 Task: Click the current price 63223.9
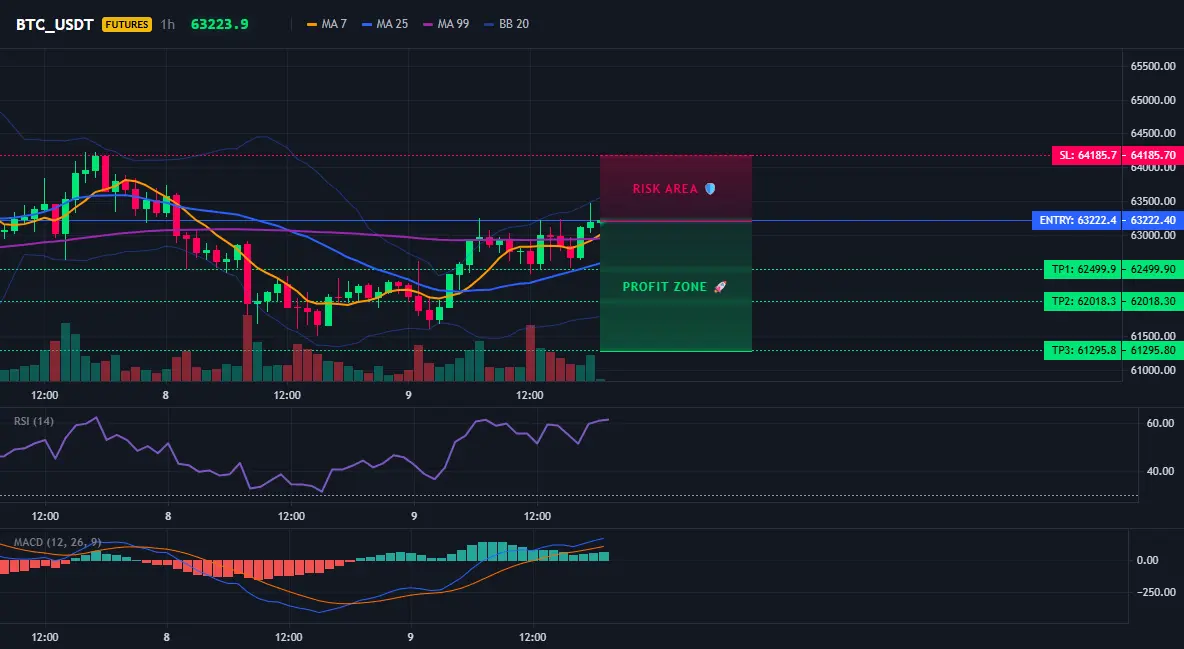(x=220, y=24)
